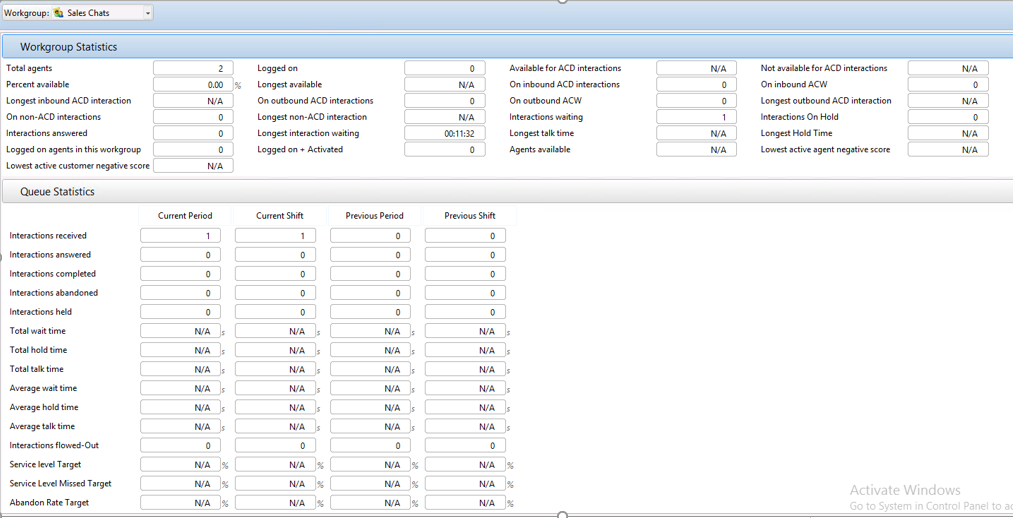
Task: Click Interactions received Current Period field
Action: 181,236
